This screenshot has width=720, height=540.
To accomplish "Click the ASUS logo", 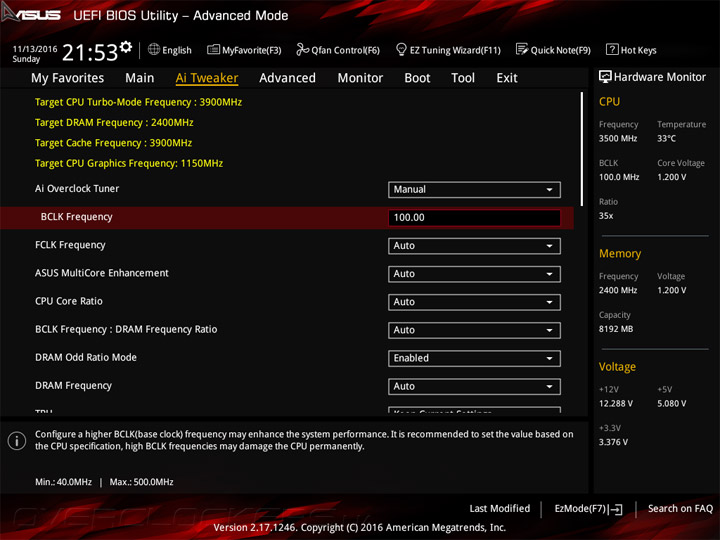I will point(31,14).
